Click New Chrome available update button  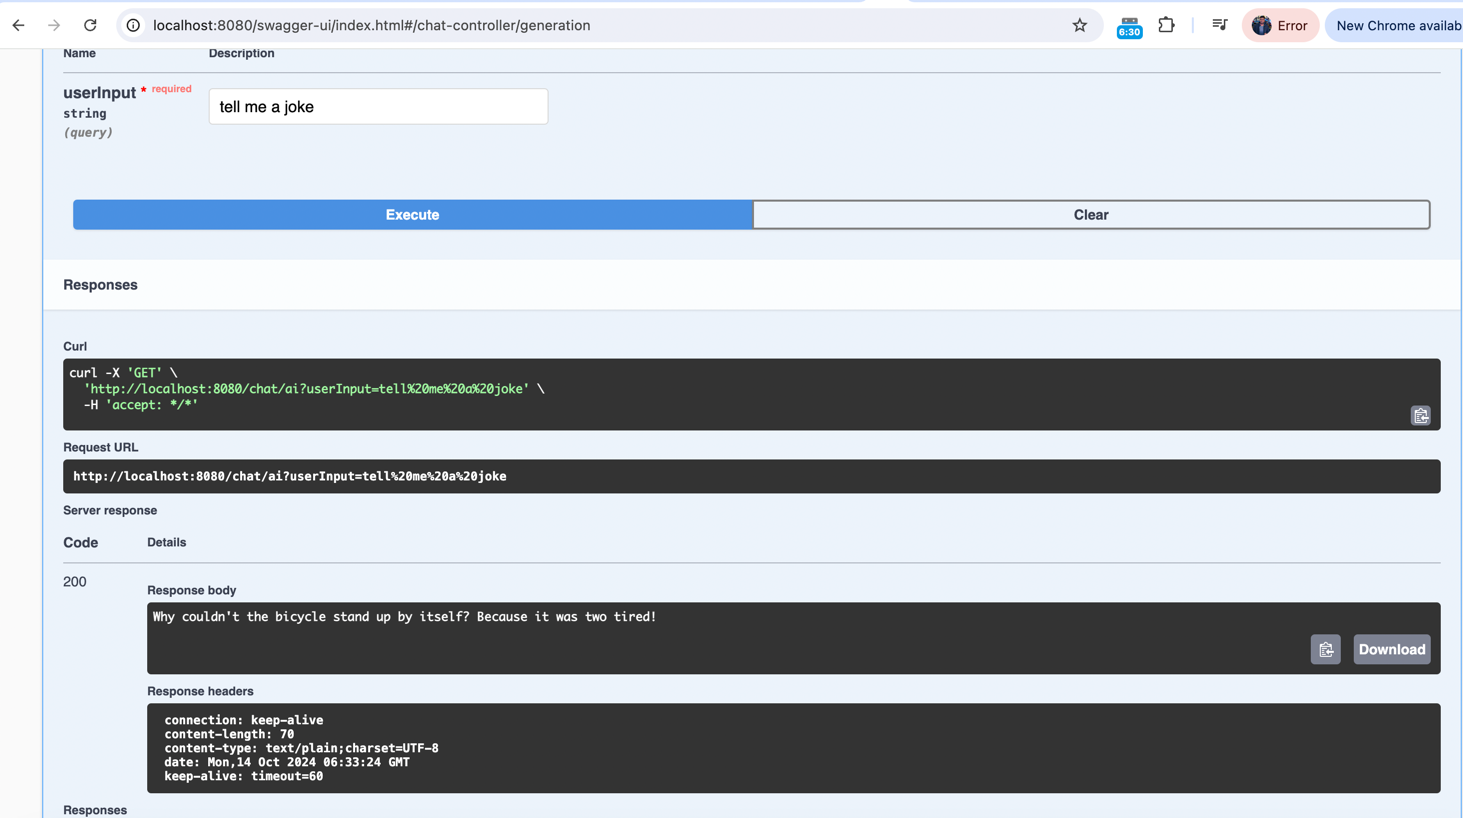(x=1395, y=25)
